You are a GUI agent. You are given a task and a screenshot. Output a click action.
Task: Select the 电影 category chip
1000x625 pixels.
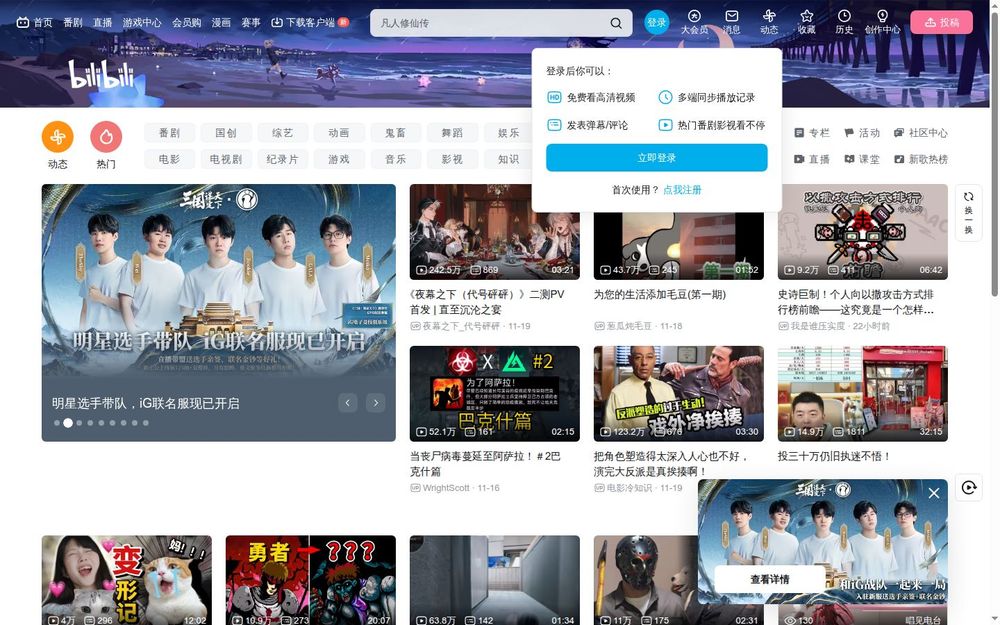click(x=169, y=159)
